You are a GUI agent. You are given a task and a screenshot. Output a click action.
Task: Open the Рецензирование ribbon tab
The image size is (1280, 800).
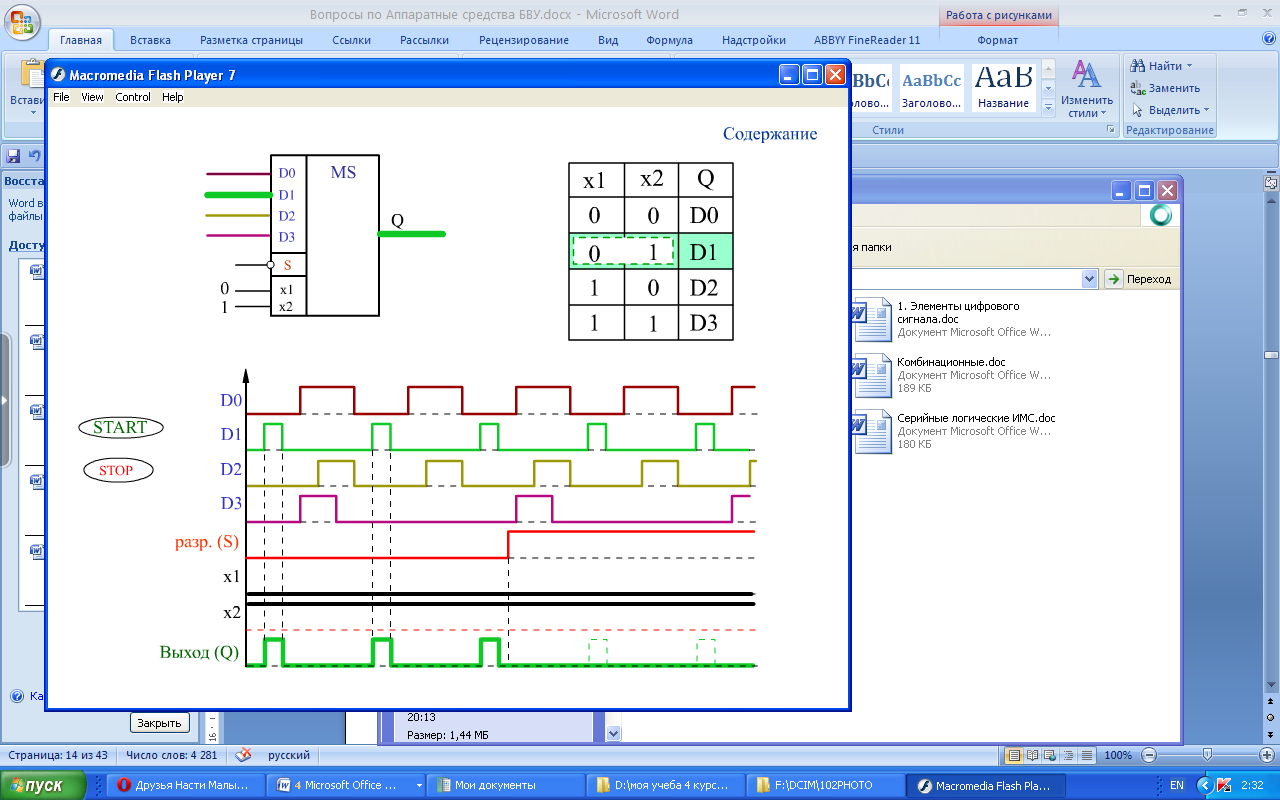524,40
